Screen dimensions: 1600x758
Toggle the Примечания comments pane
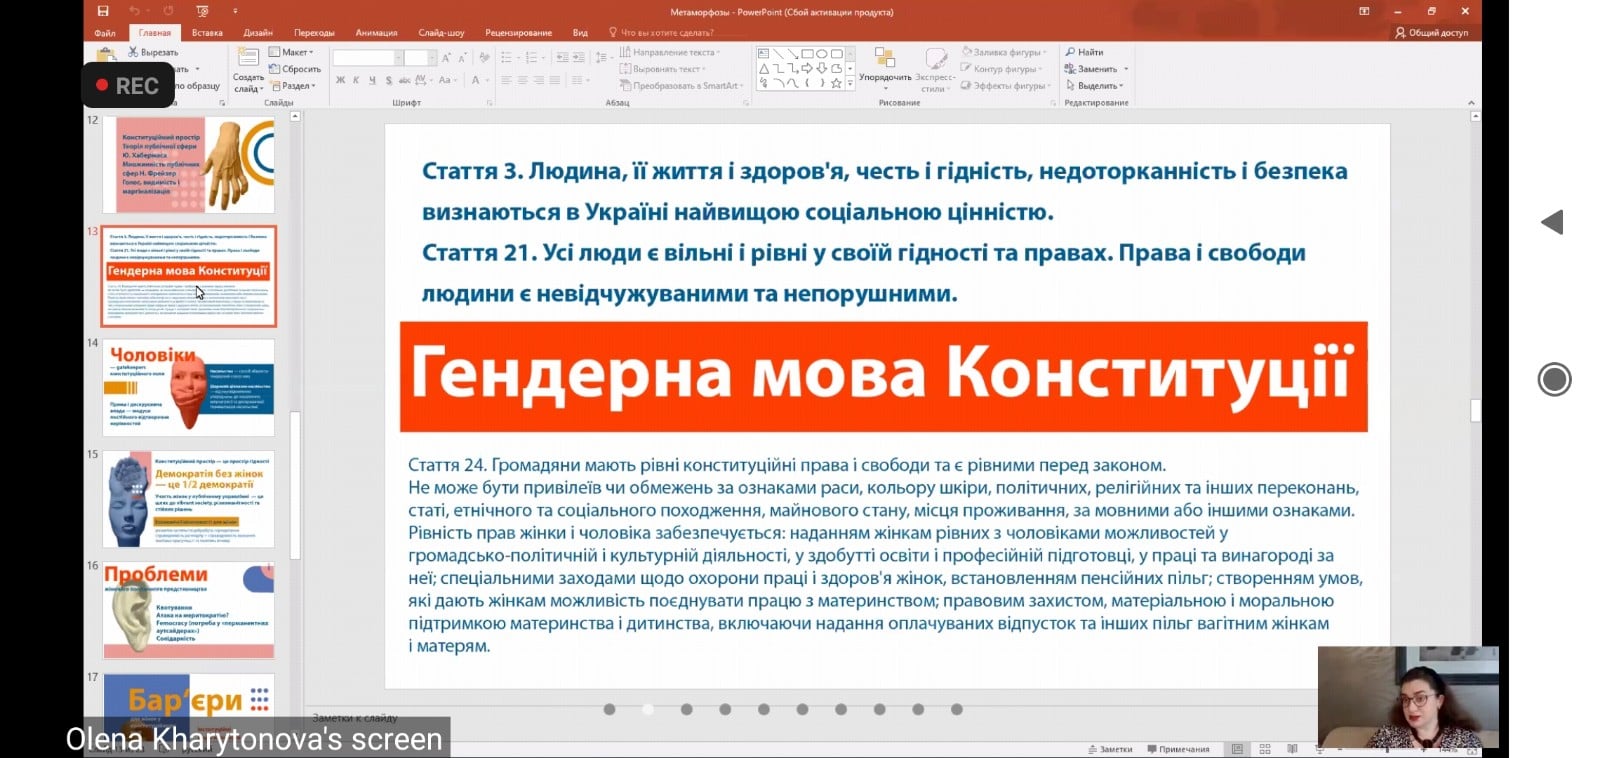click(x=1178, y=749)
